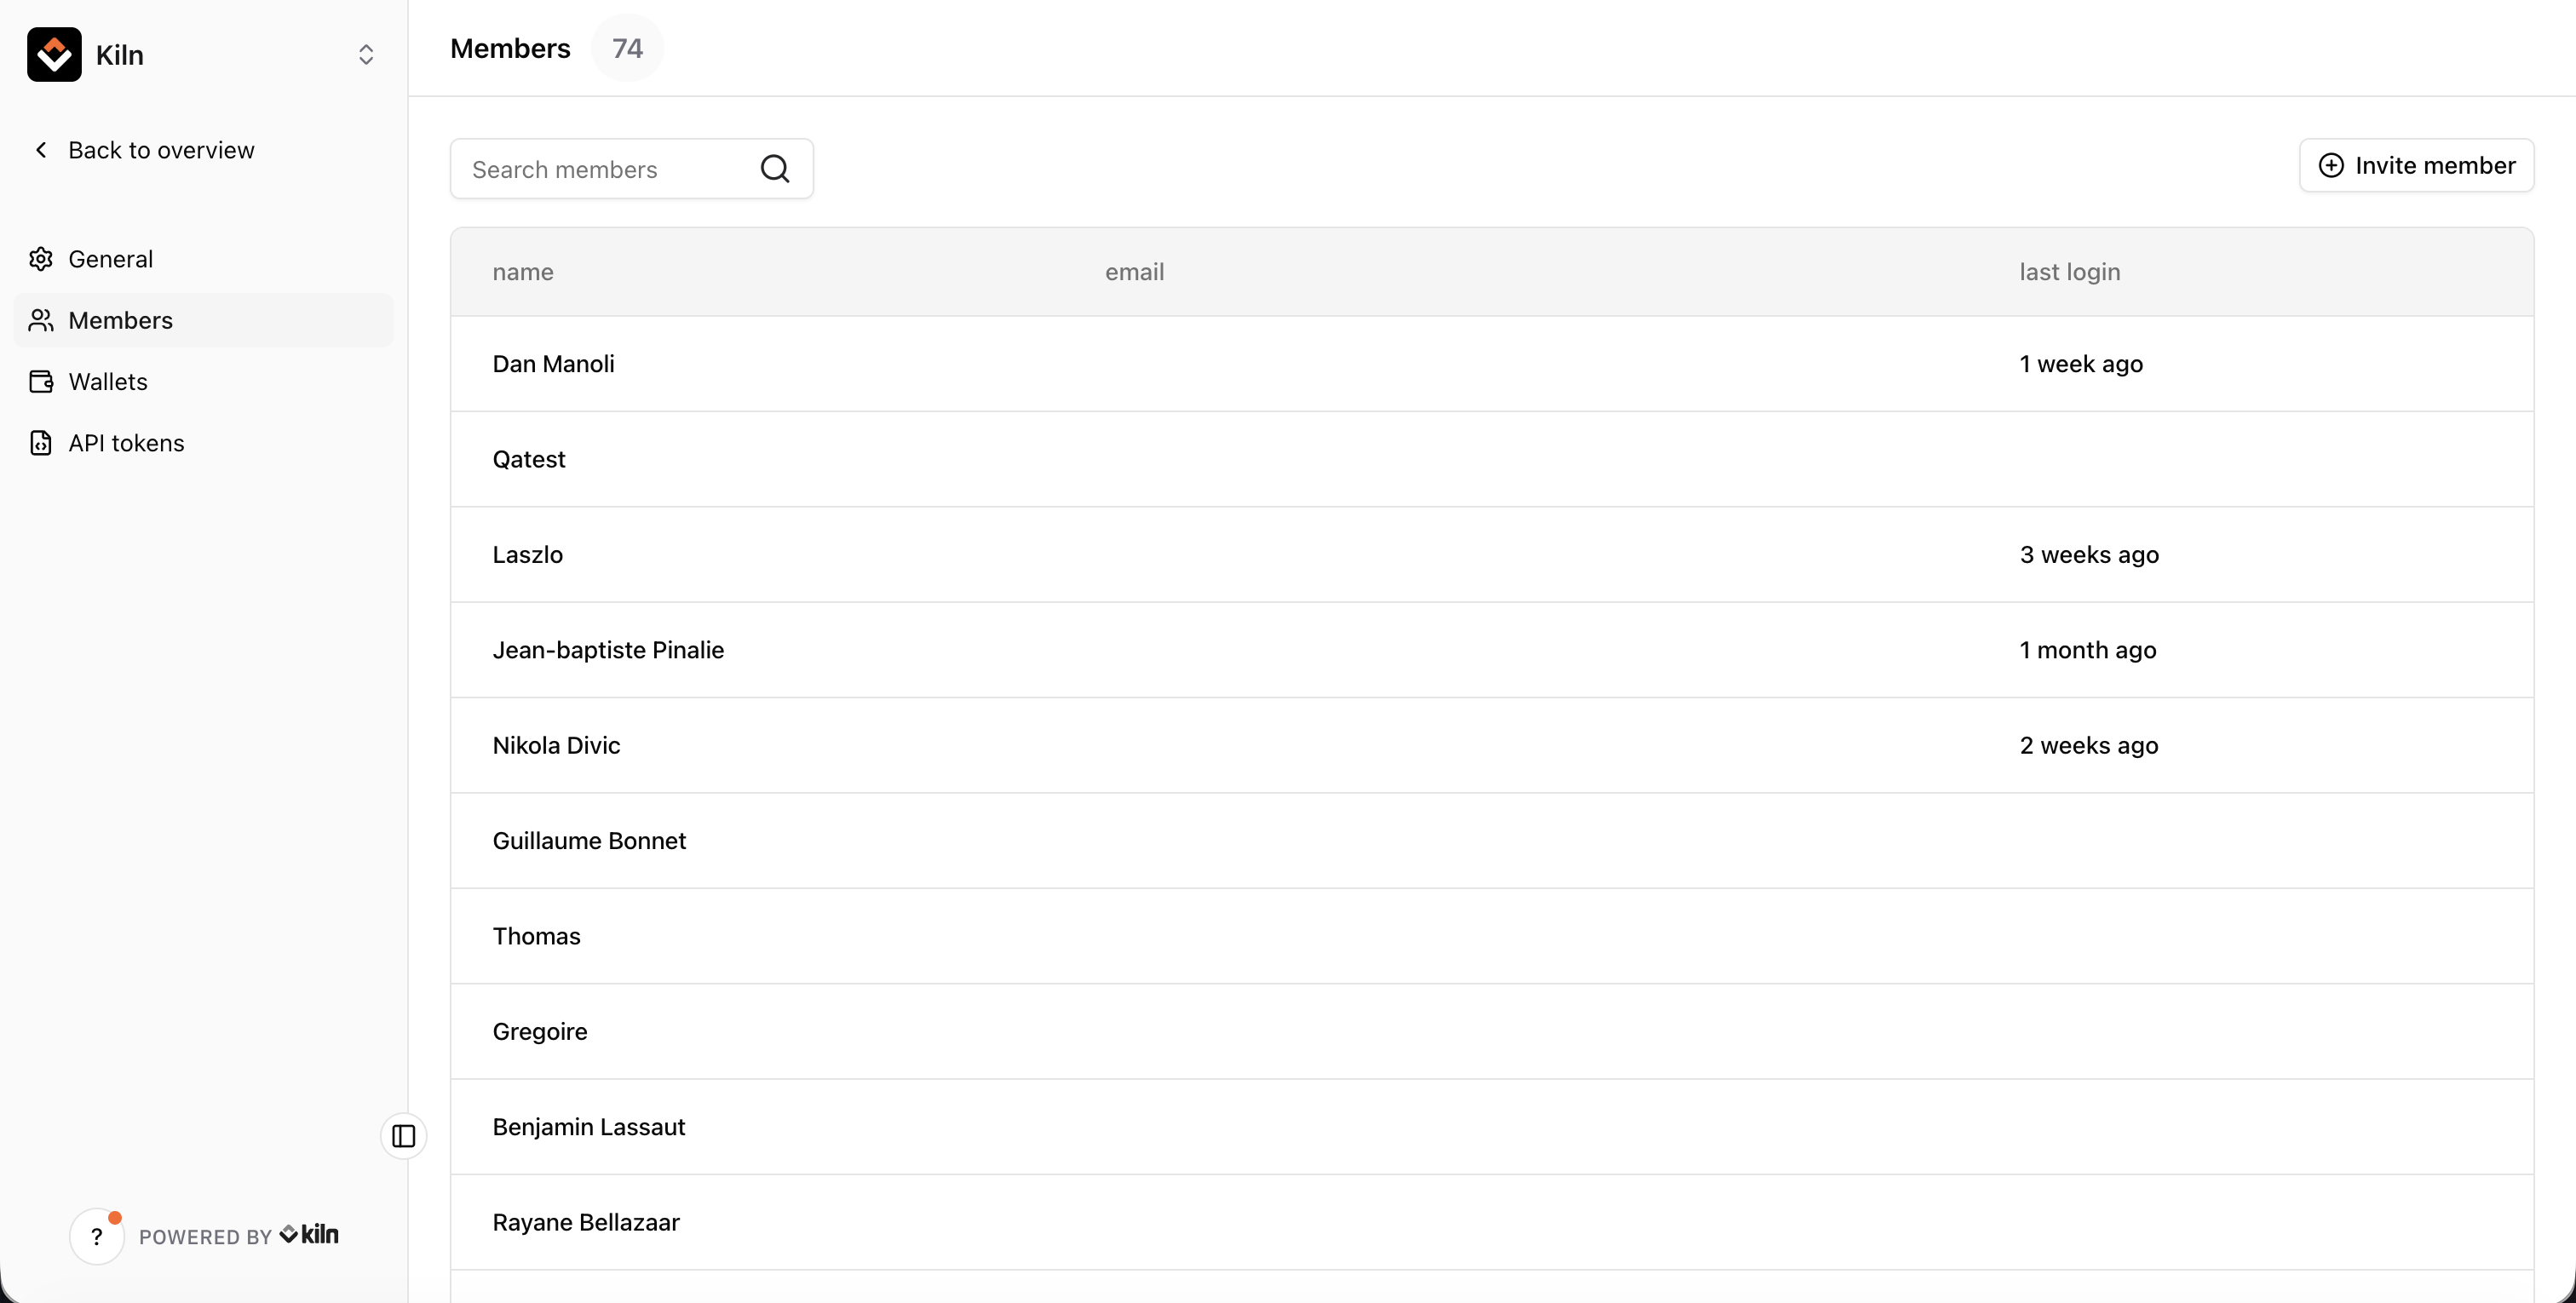Open the API tokens section
2576x1303 pixels.
[x=126, y=443]
